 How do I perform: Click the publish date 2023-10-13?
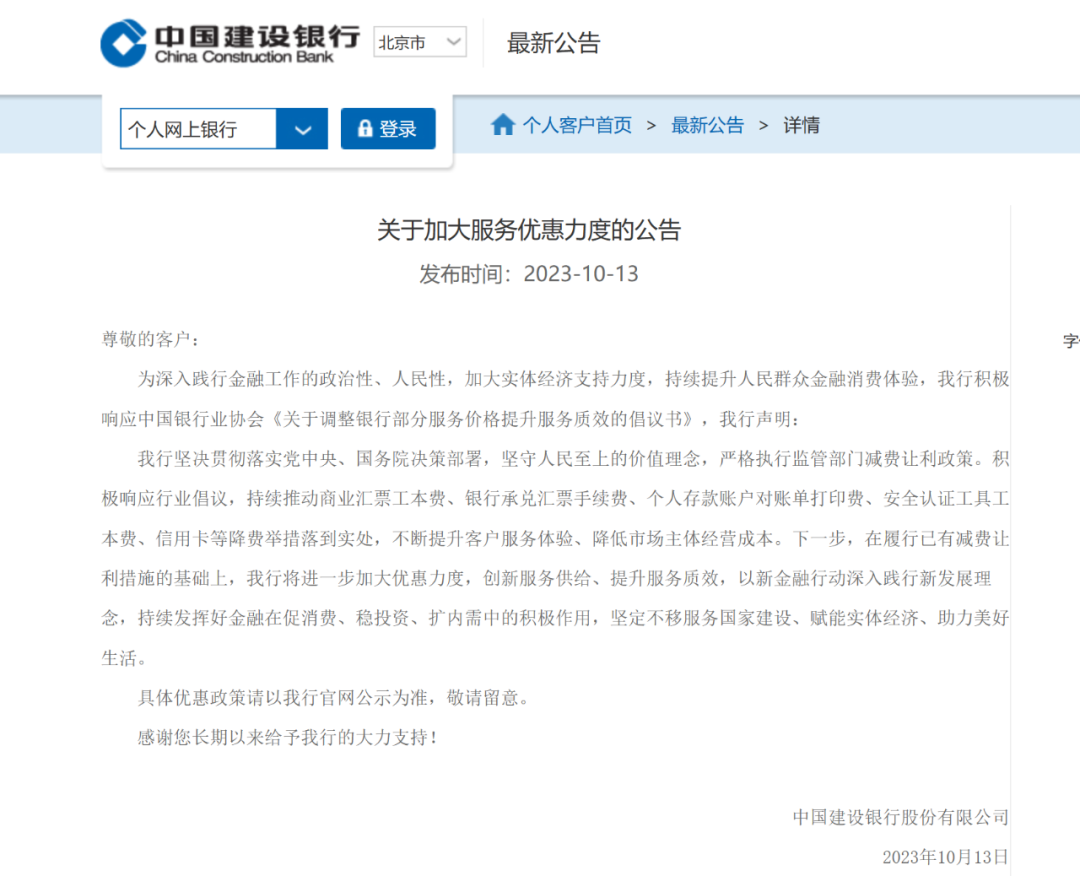click(x=581, y=274)
